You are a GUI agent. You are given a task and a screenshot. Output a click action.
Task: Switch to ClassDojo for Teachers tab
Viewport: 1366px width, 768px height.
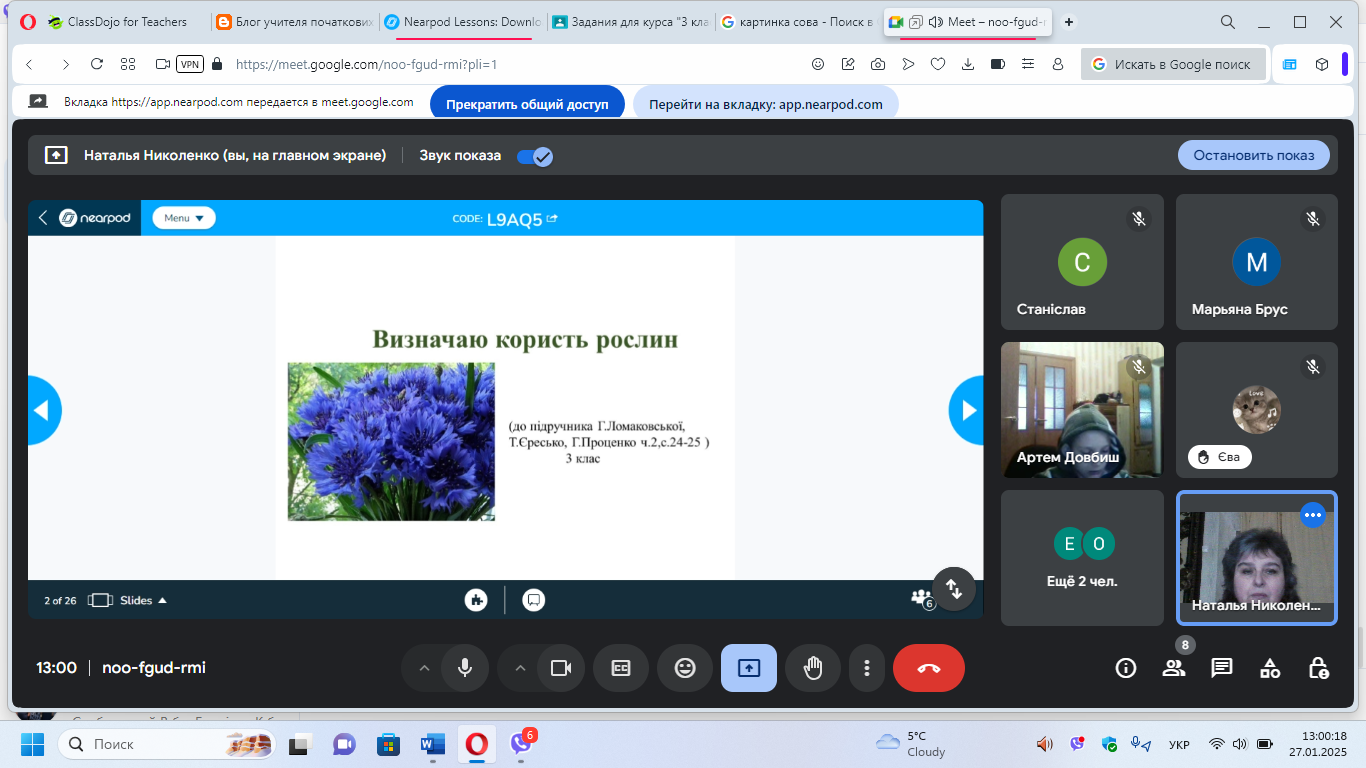tap(126, 22)
